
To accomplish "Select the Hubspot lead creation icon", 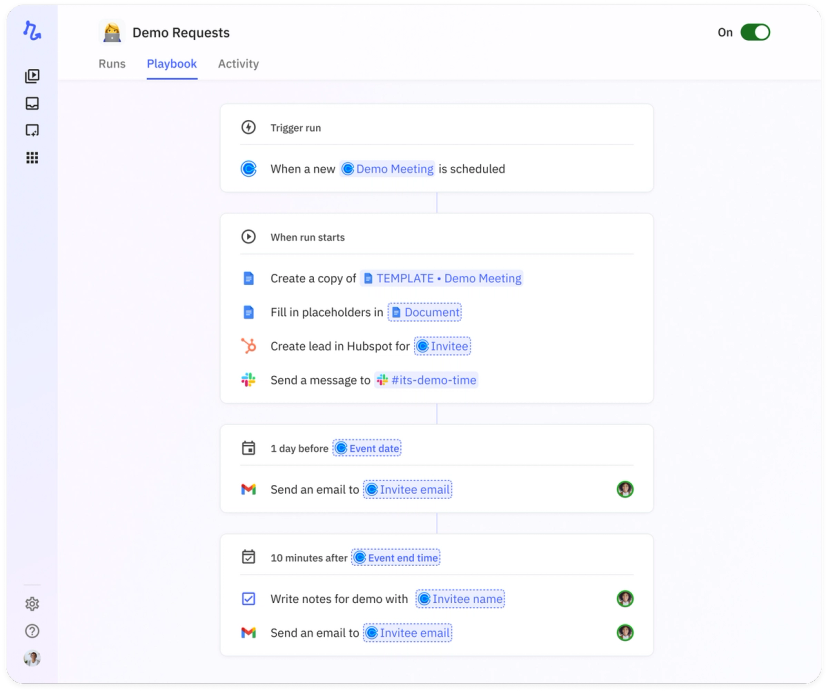I will point(248,346).
